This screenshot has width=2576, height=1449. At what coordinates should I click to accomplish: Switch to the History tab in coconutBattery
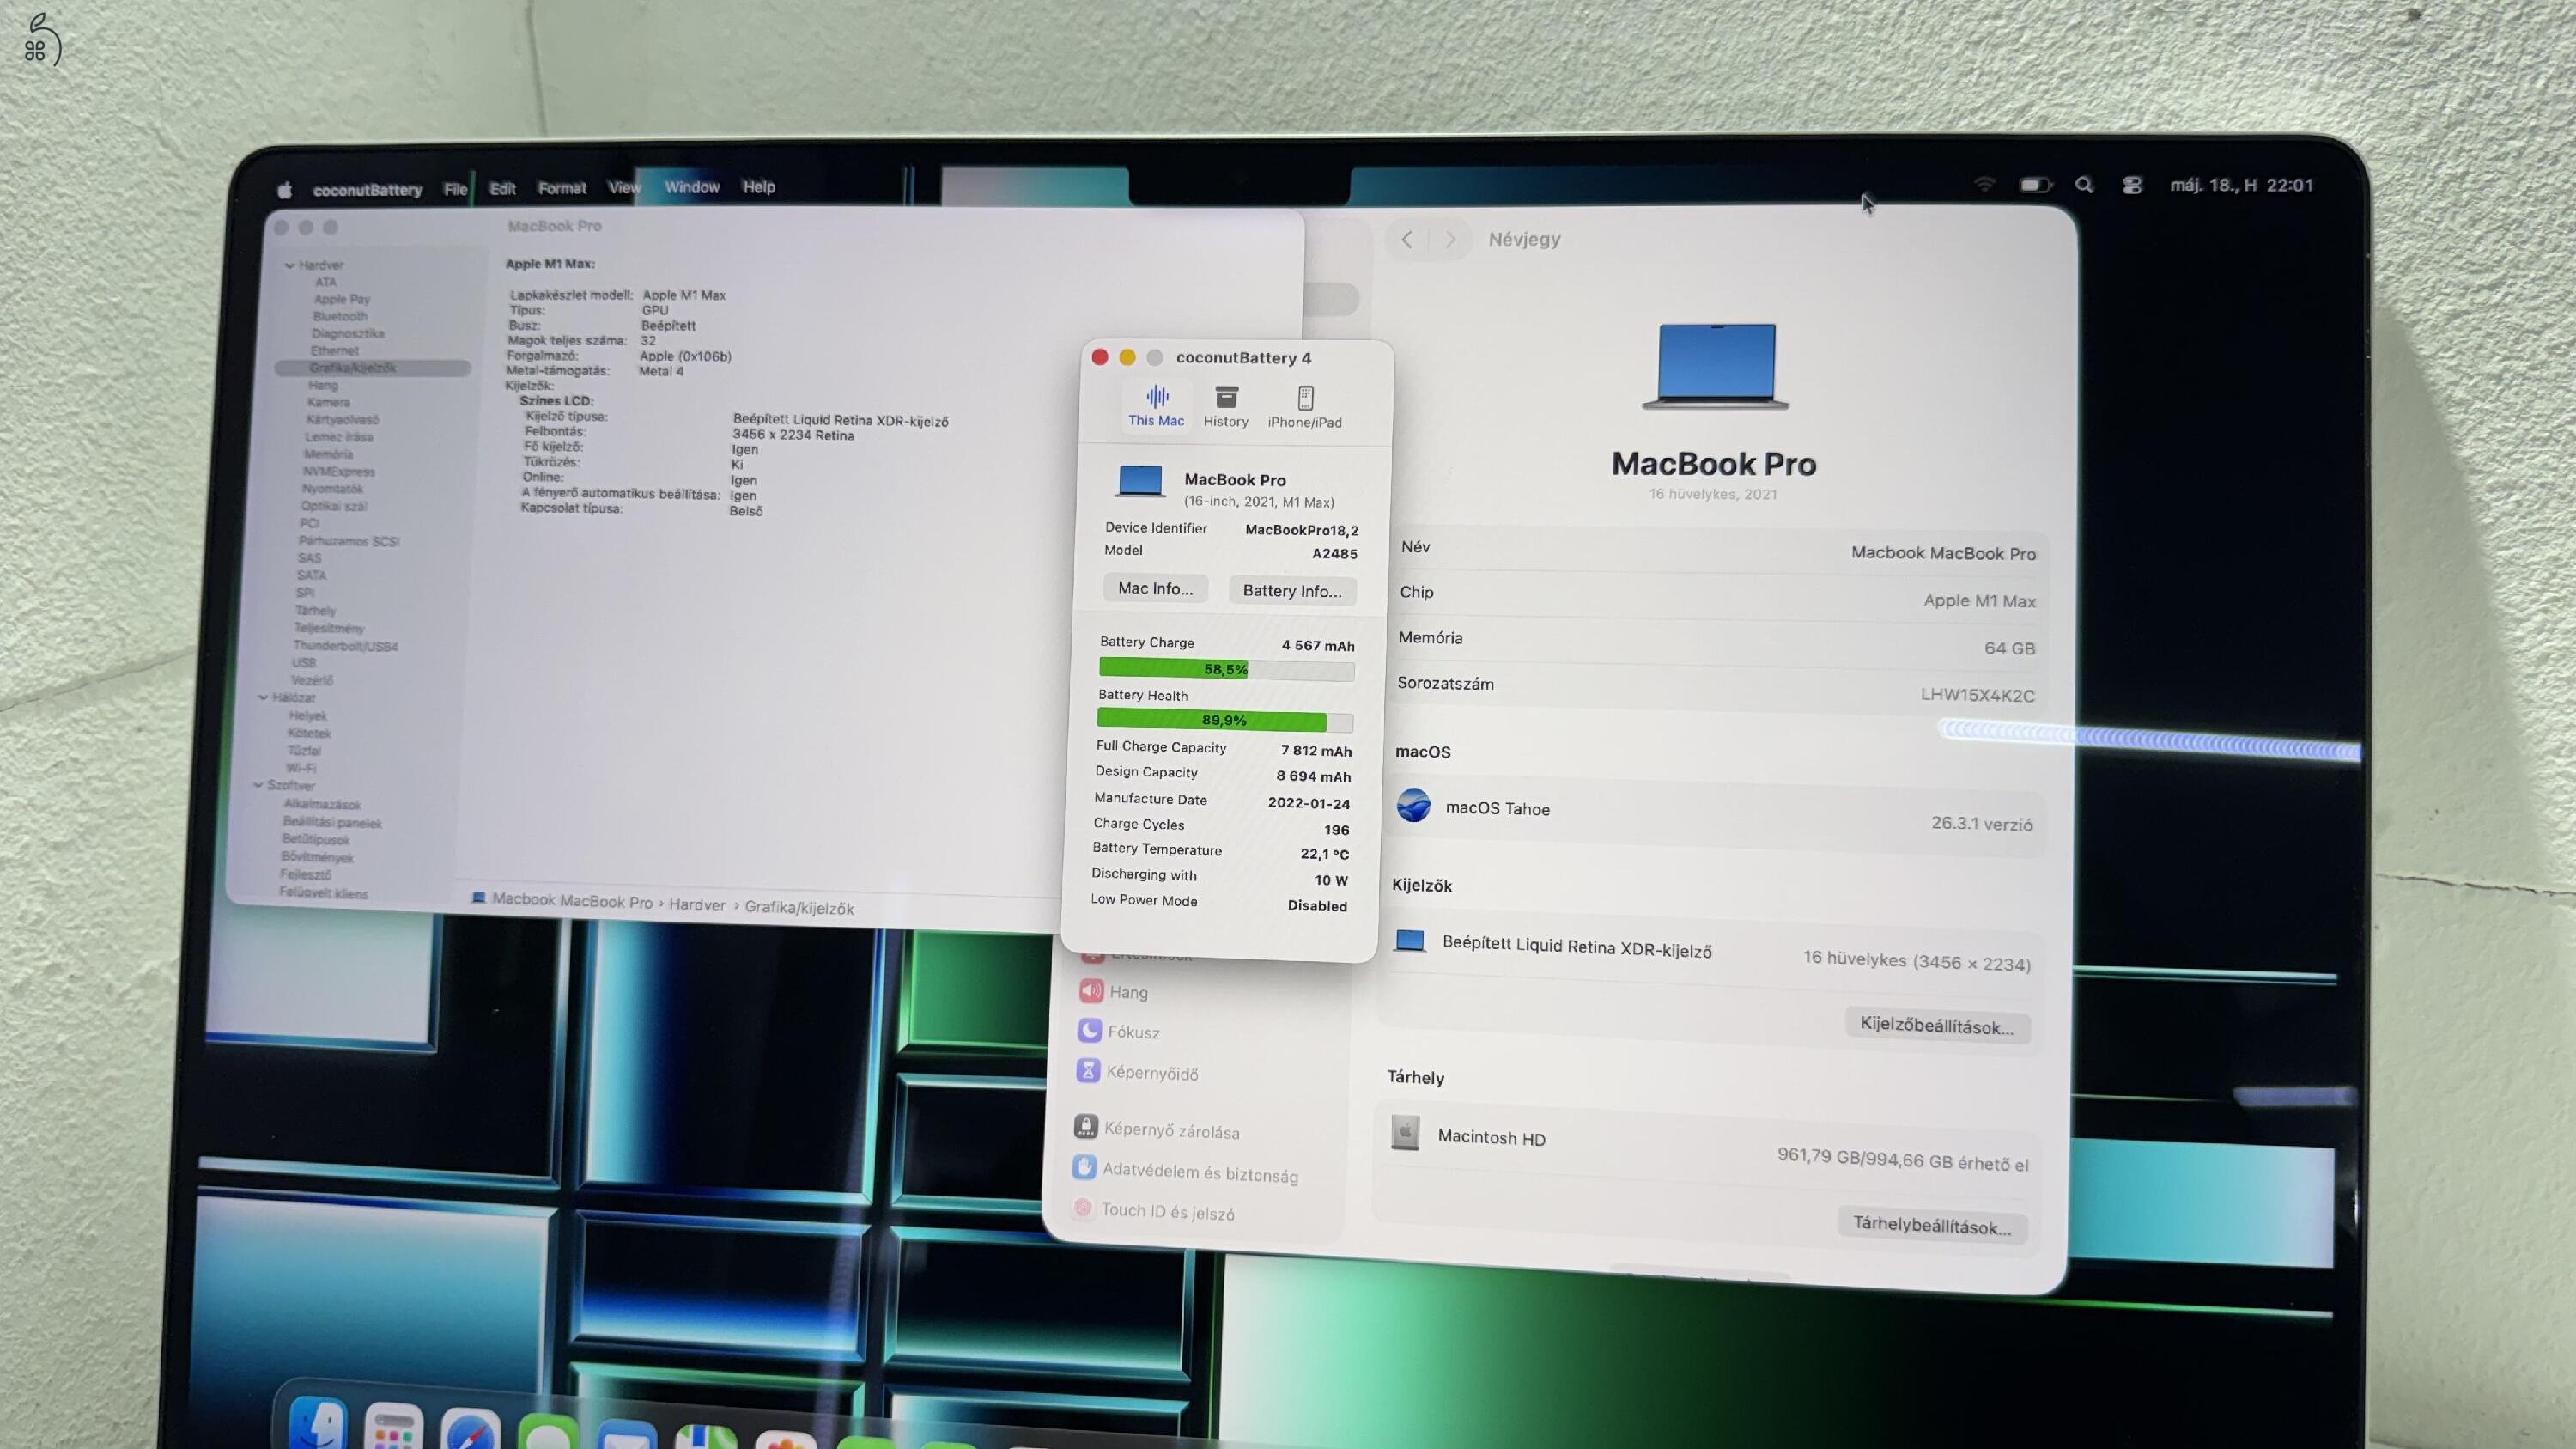tap(1226, 407)
